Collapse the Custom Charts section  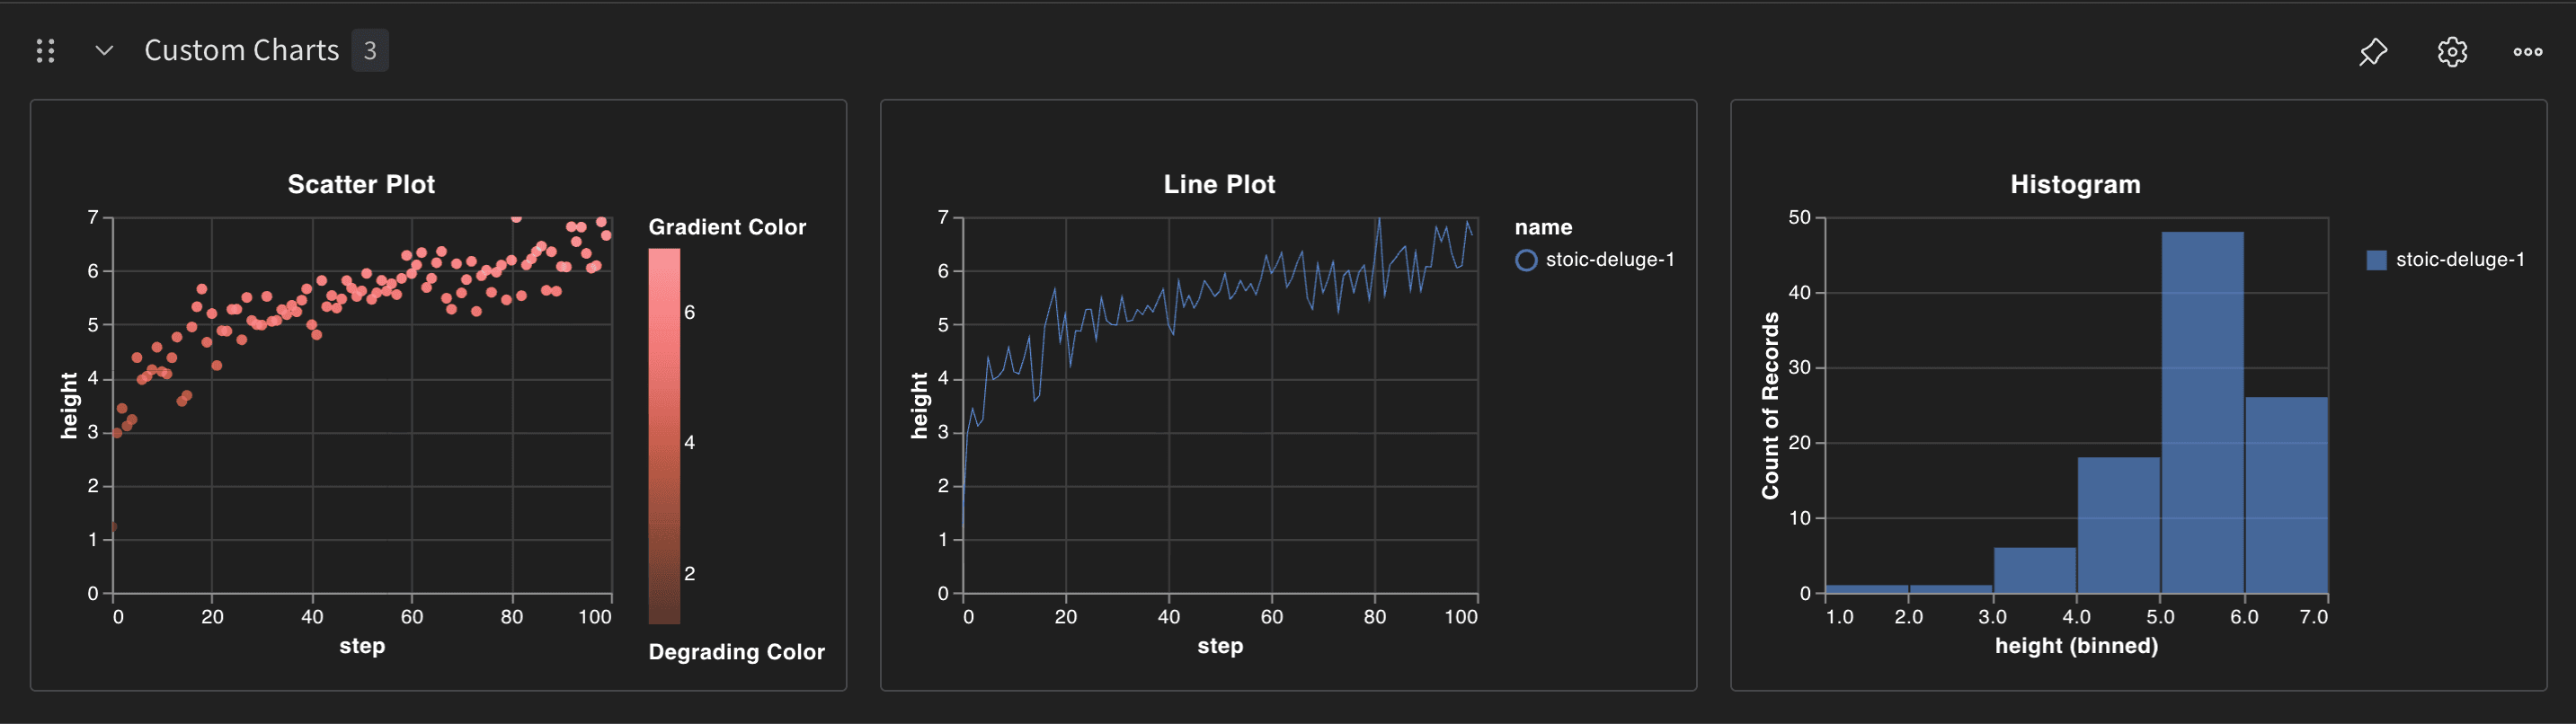[x=104, y=51]
